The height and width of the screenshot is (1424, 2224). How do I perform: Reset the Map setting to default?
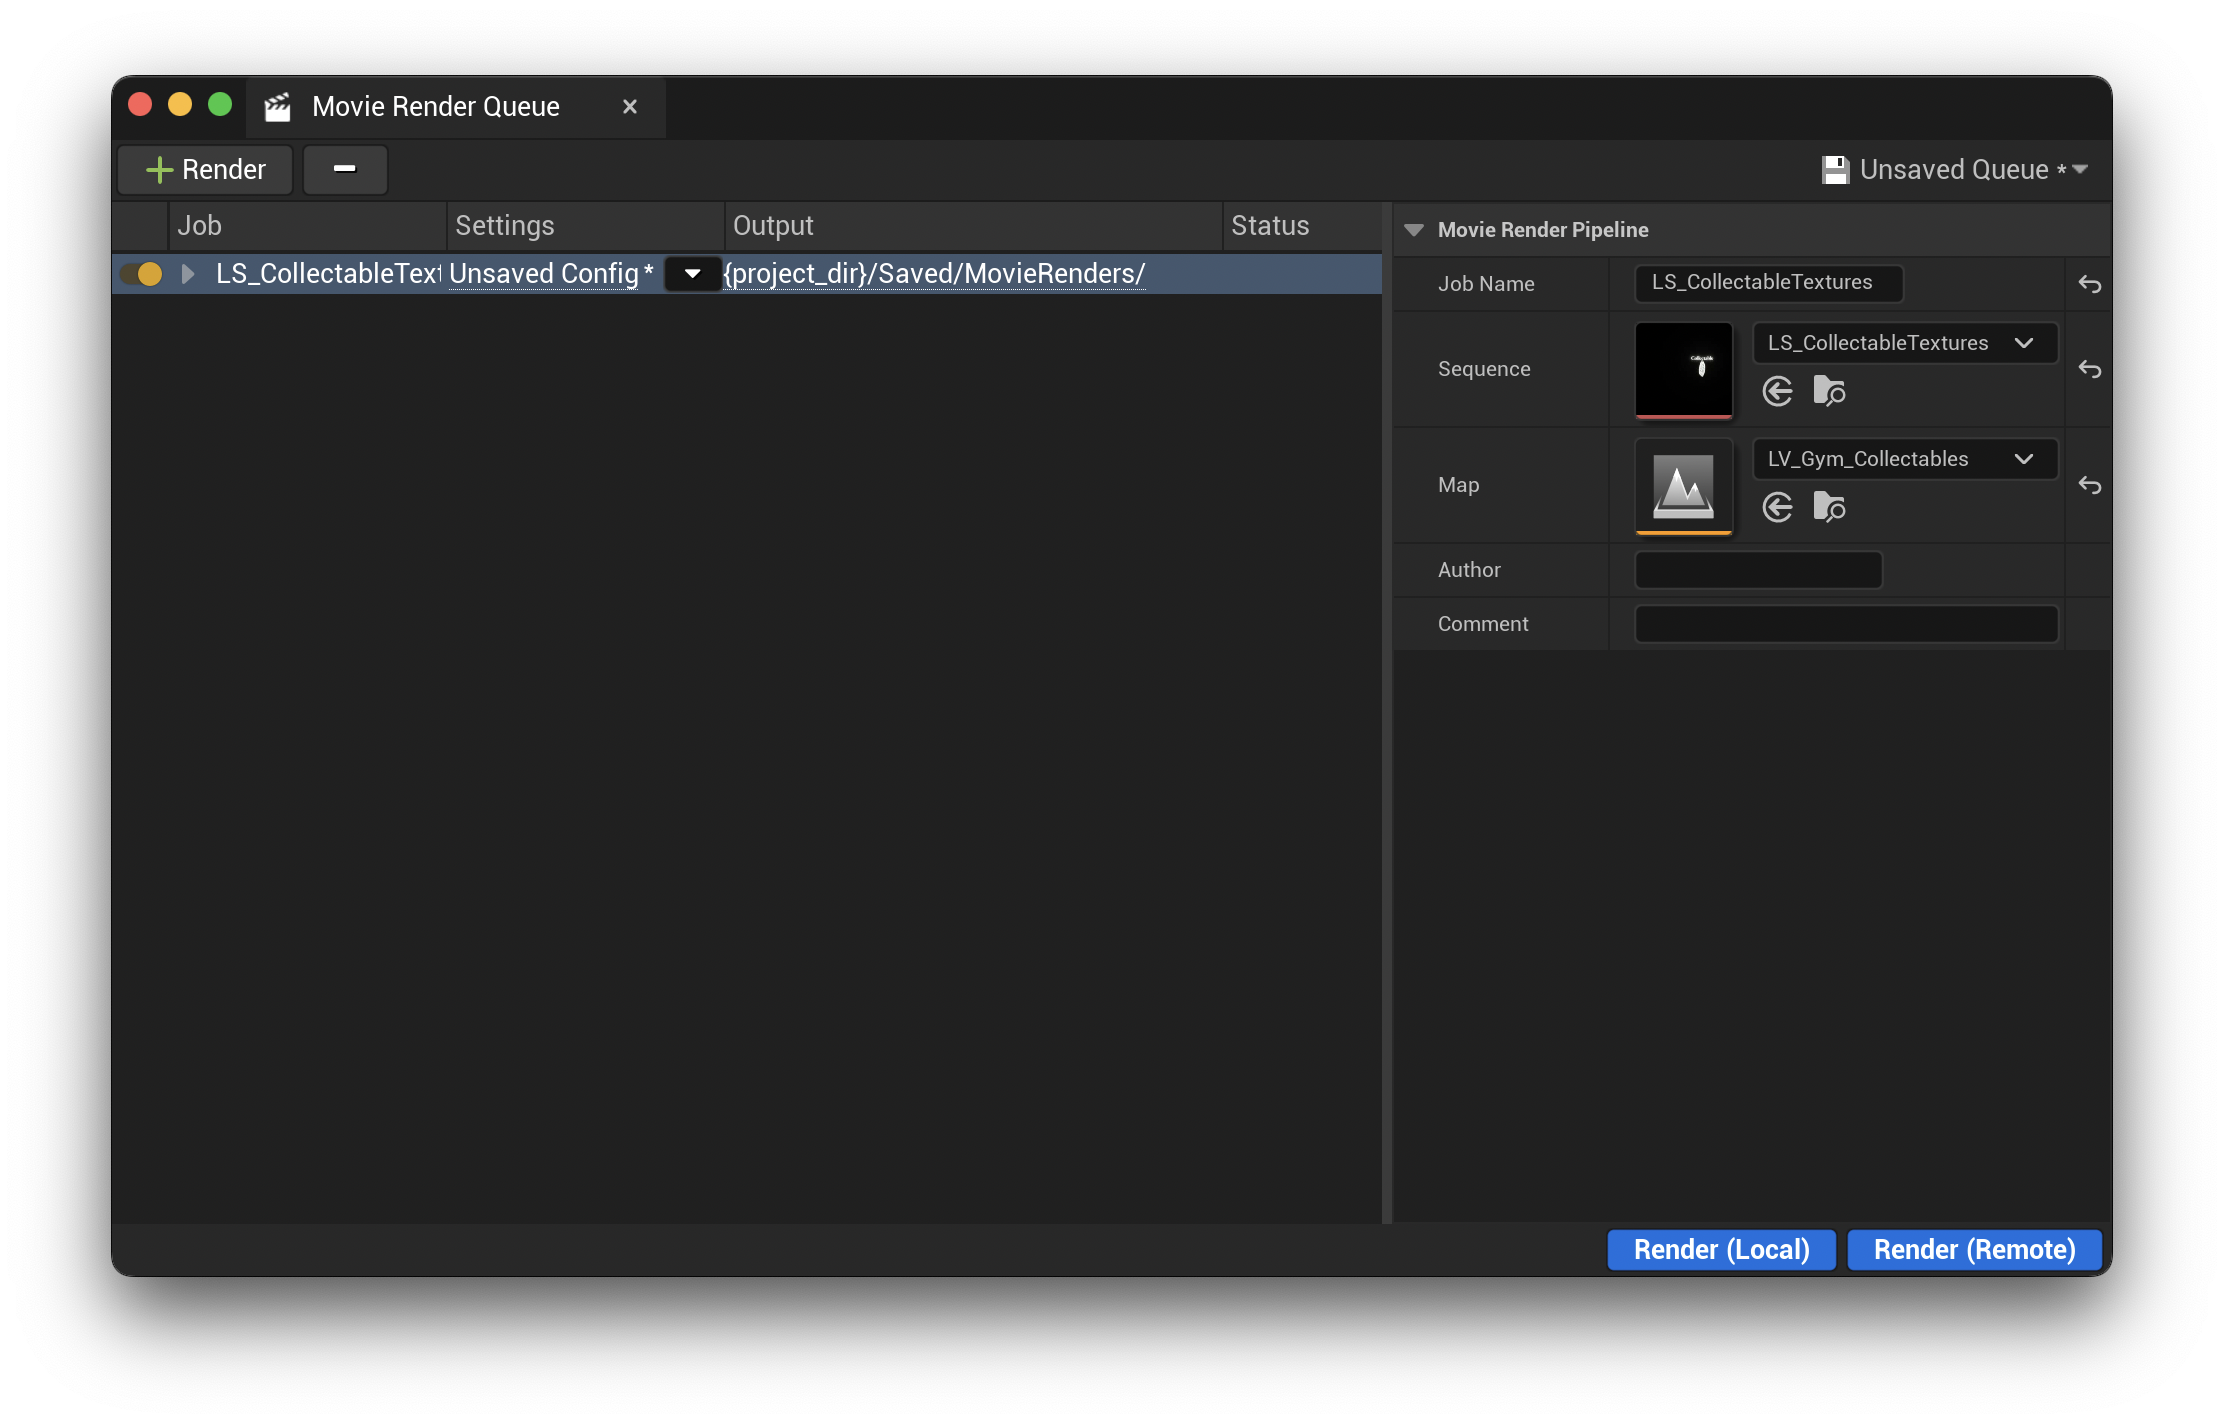point(2090,485)
